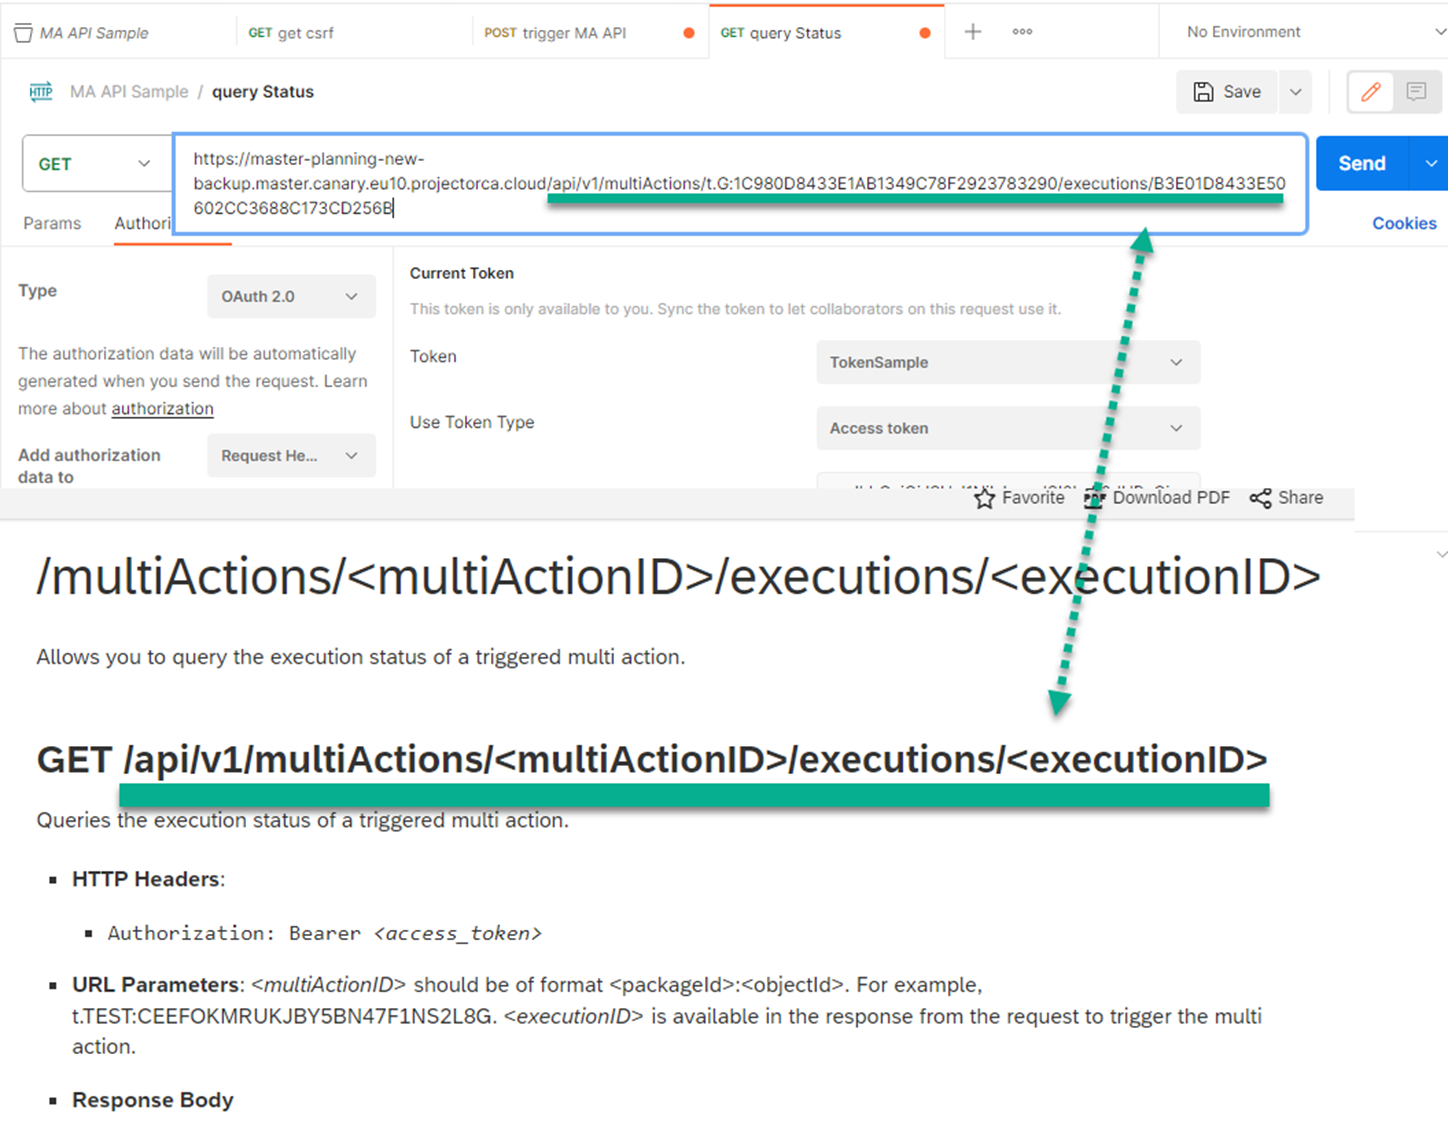The width and height of the screenshot is (1448, 1125).
Task: Change the GET HTTP method dropdown
Action: point(94,164)
